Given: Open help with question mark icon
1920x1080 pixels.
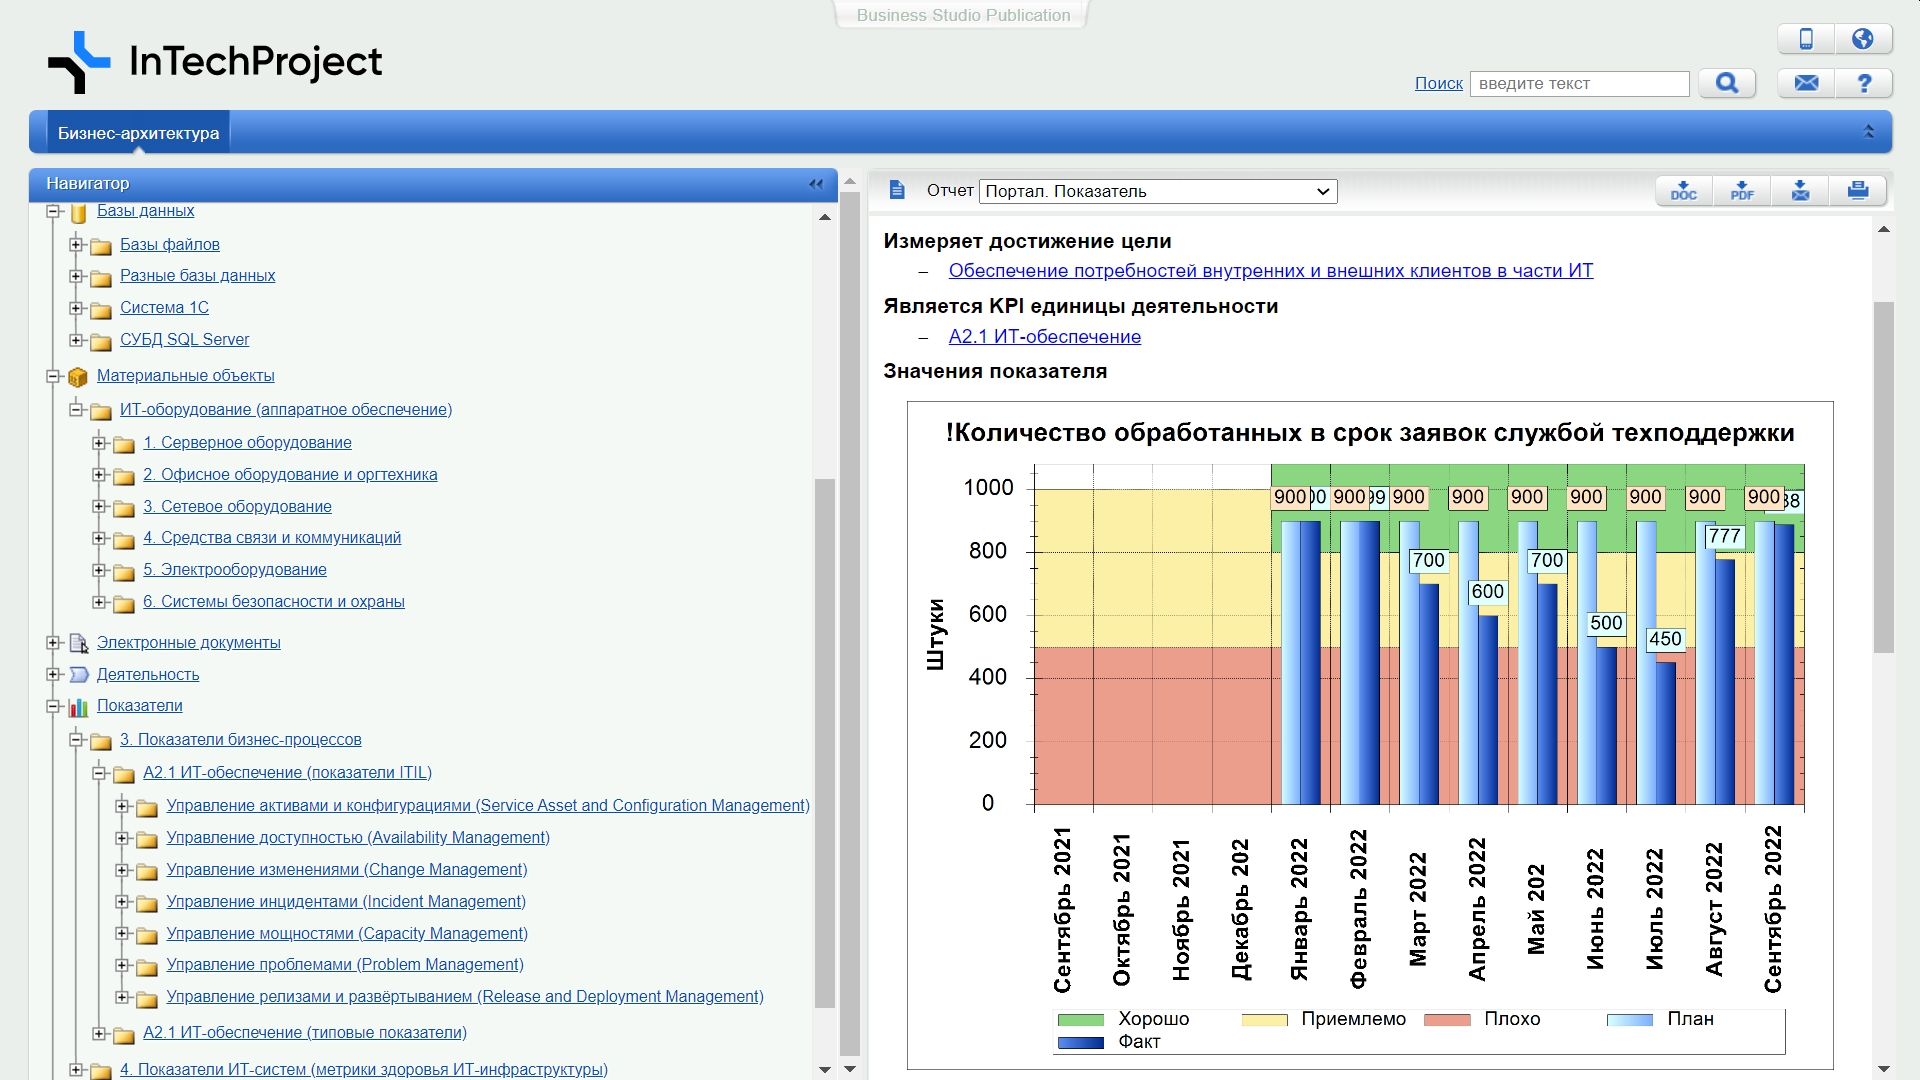Looking at the screenshot, I should click(x=1864, y=83).
